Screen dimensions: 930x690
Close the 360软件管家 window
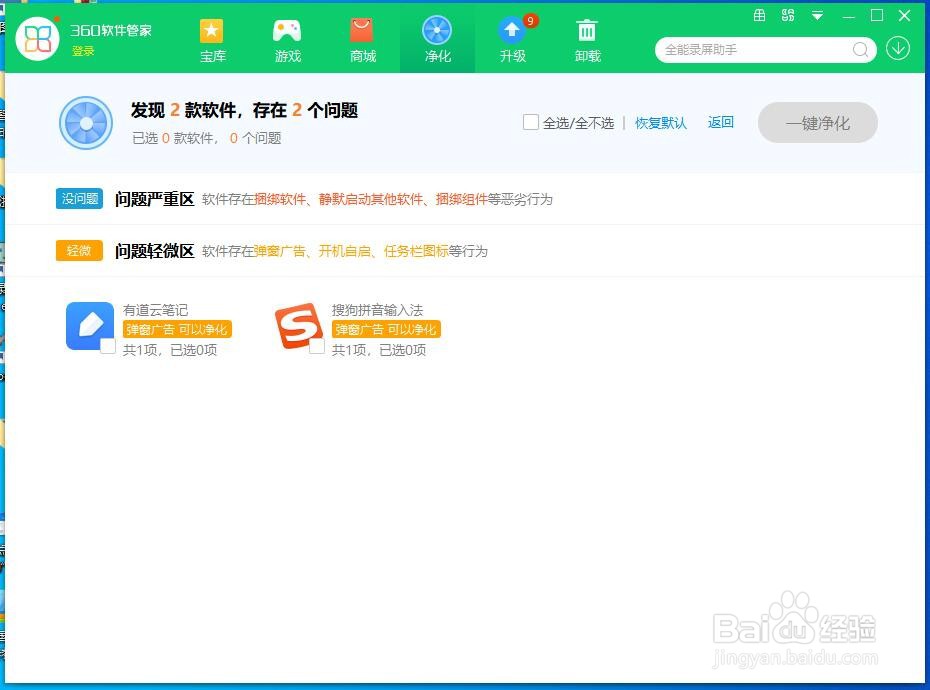[x=904, y=16]
